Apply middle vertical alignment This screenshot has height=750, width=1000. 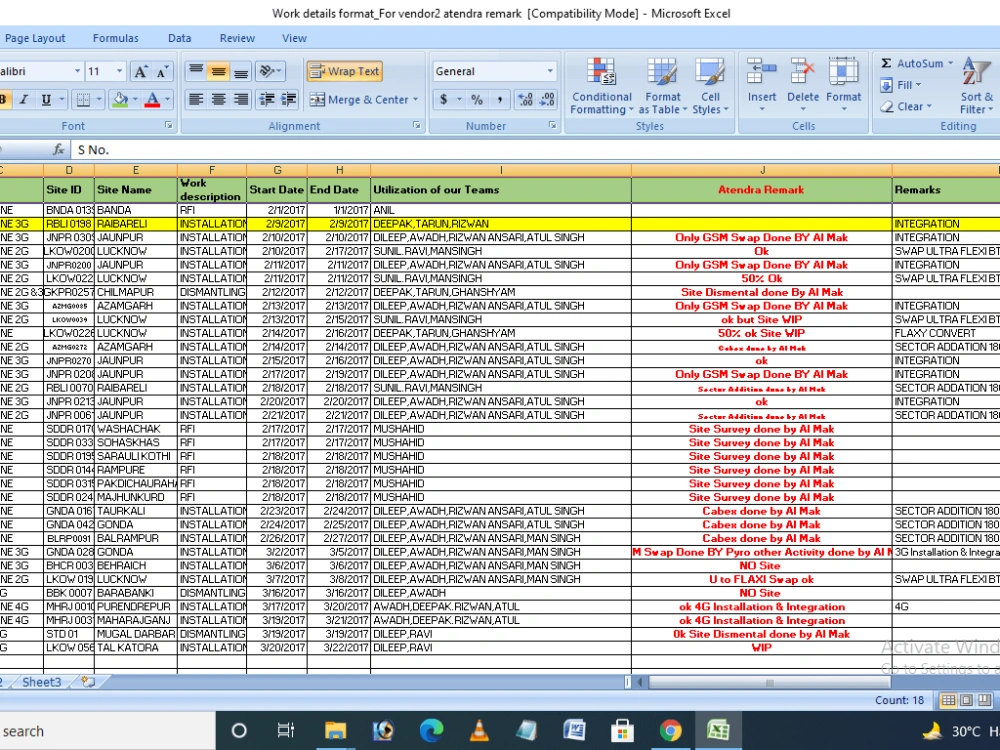(x=218, y=71)
